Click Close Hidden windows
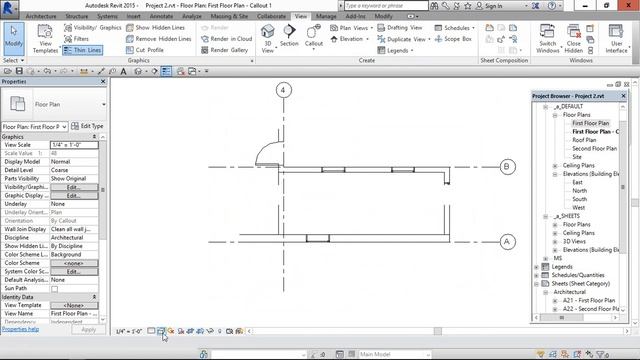The height and width of the screenshot is (360, 640). (573, 39)
